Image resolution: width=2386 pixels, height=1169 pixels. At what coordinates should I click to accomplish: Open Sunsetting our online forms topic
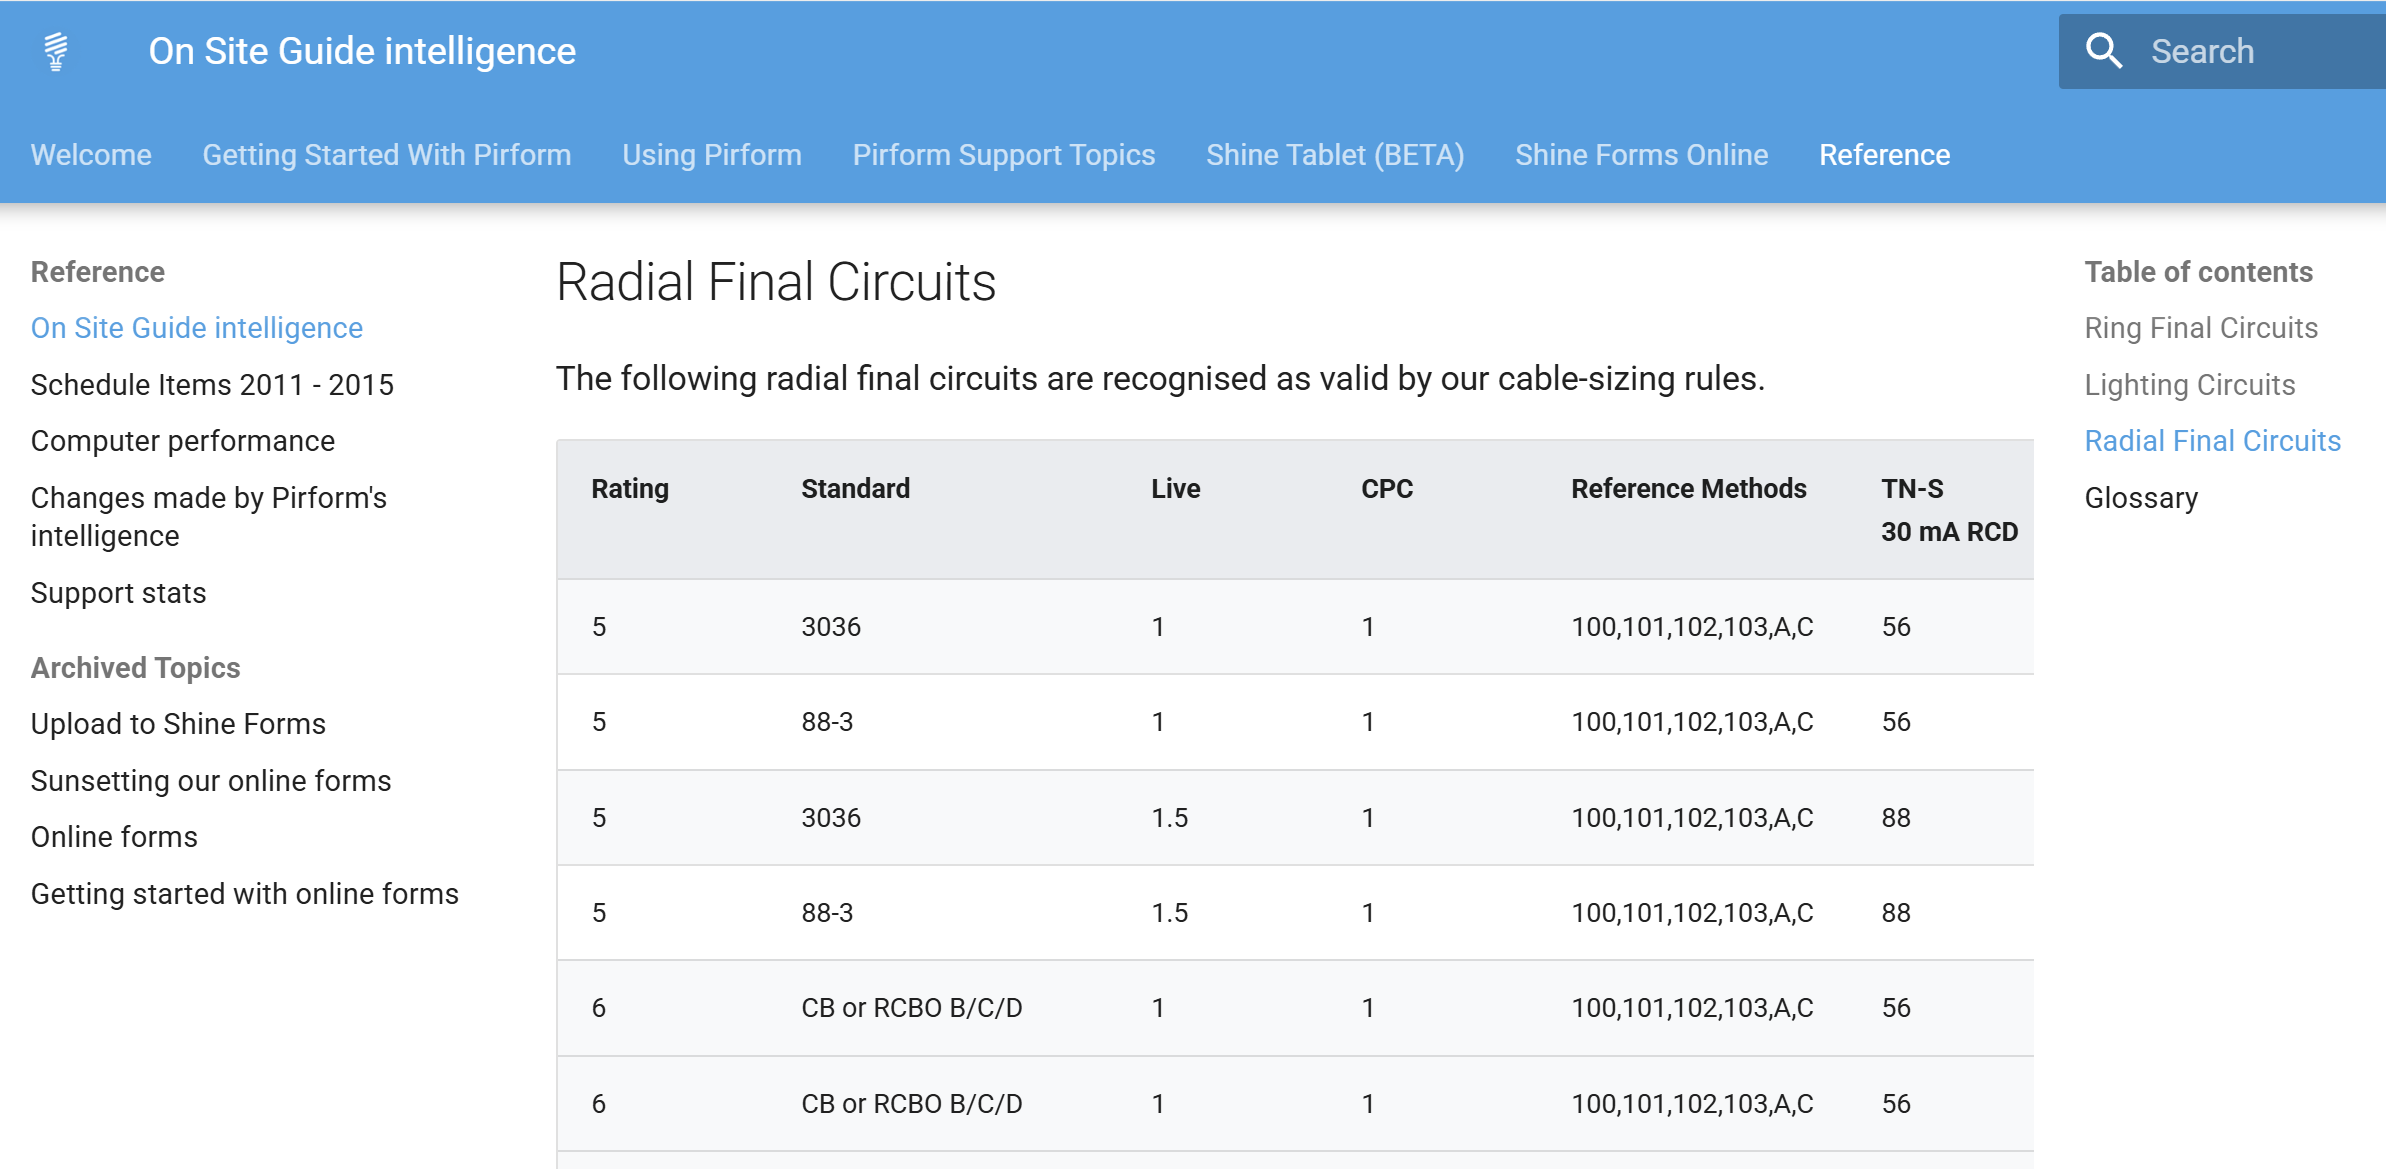211,781
